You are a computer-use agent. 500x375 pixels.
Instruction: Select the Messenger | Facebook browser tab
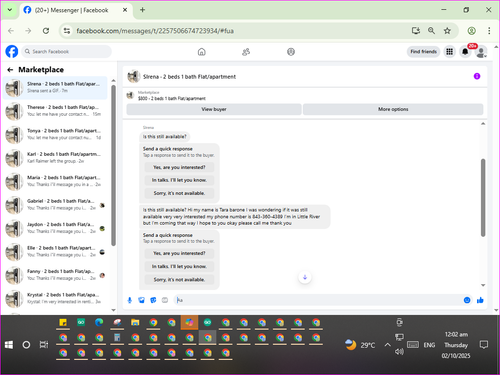coord(76,10)
